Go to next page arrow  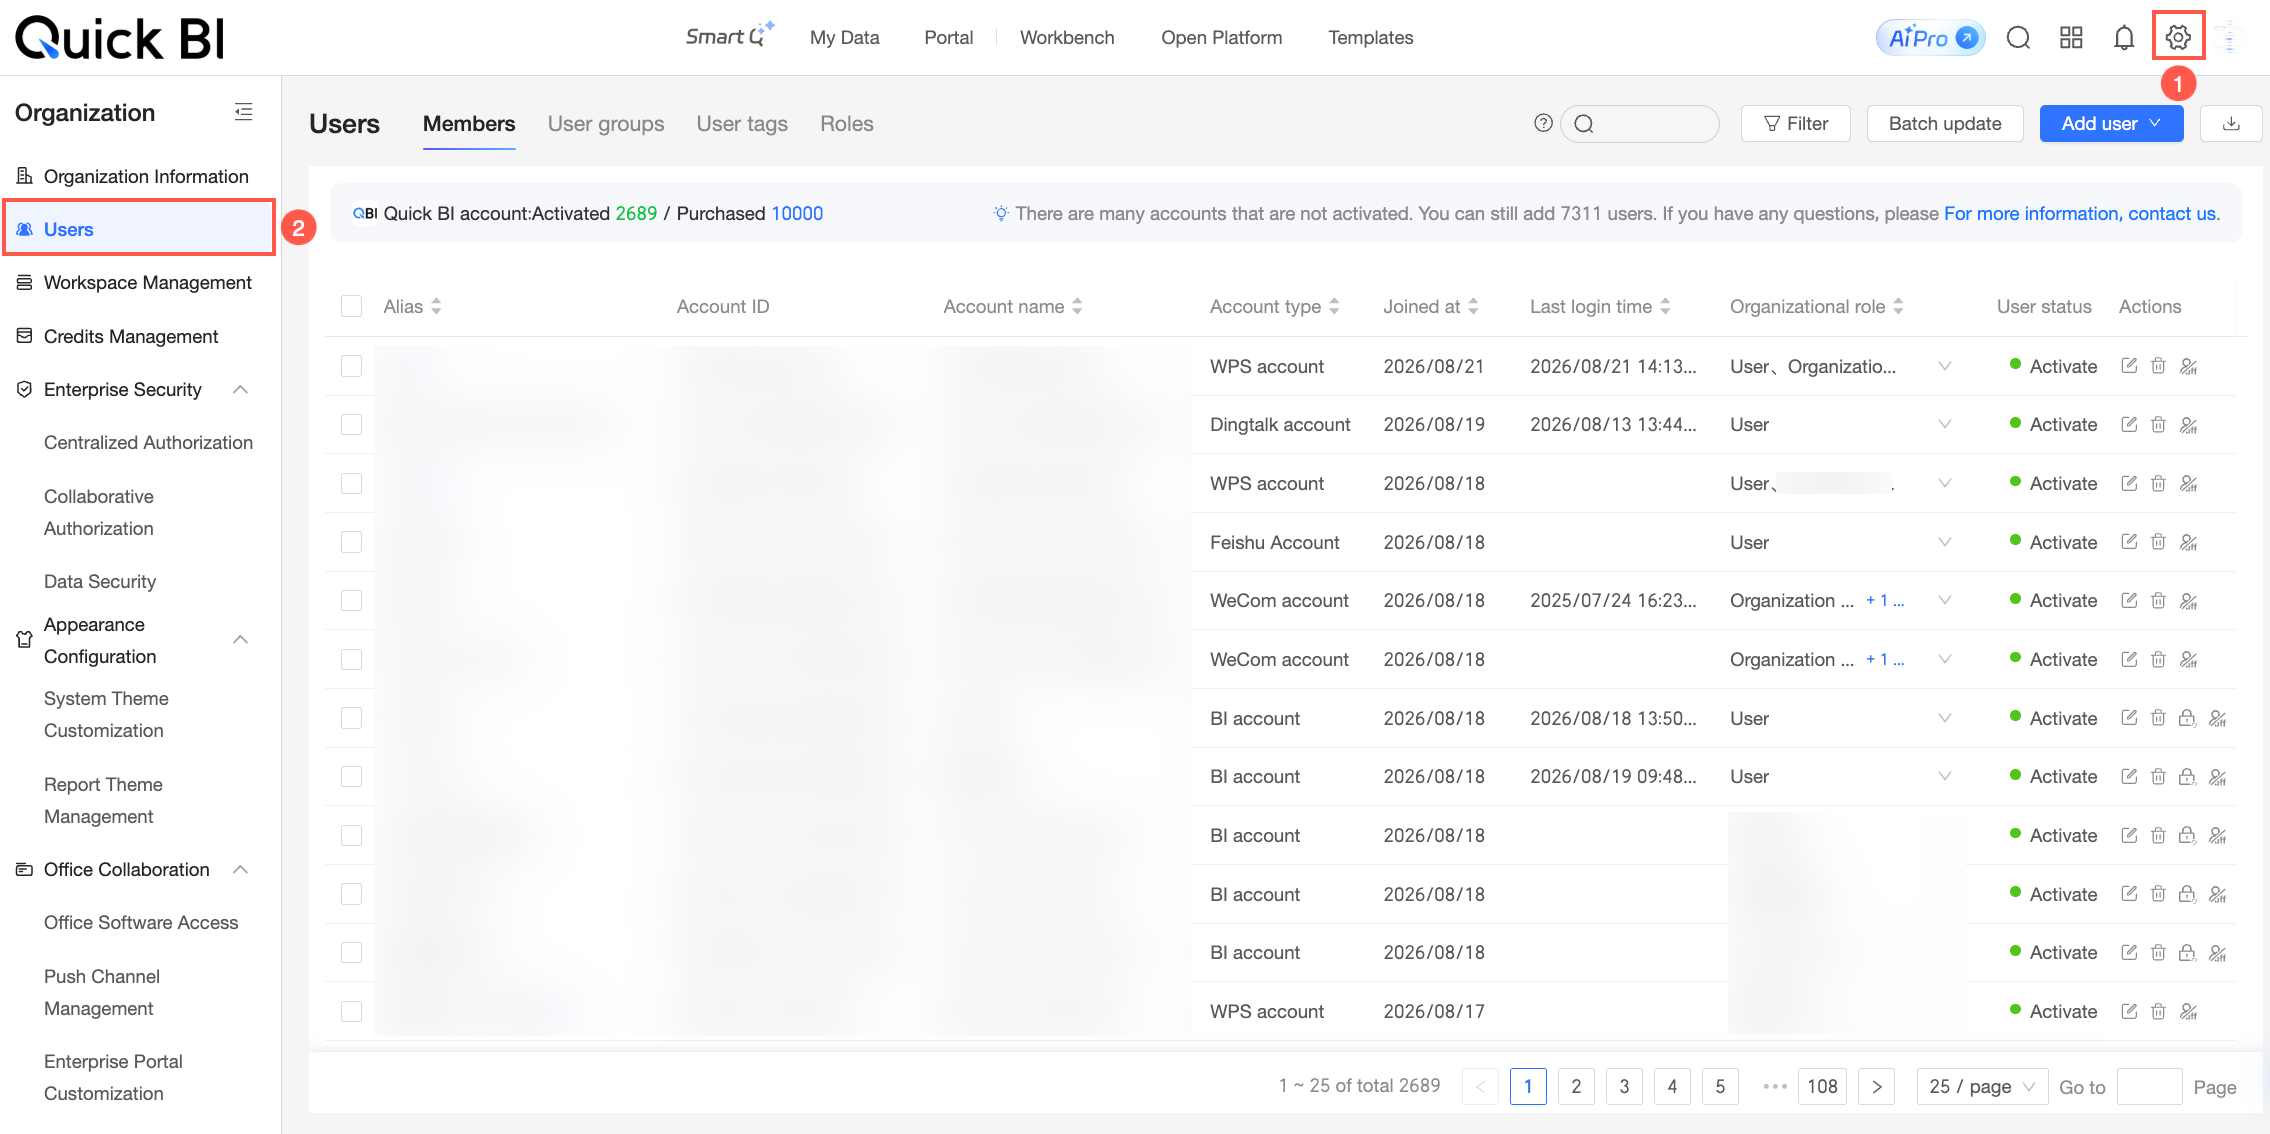1877,1086
